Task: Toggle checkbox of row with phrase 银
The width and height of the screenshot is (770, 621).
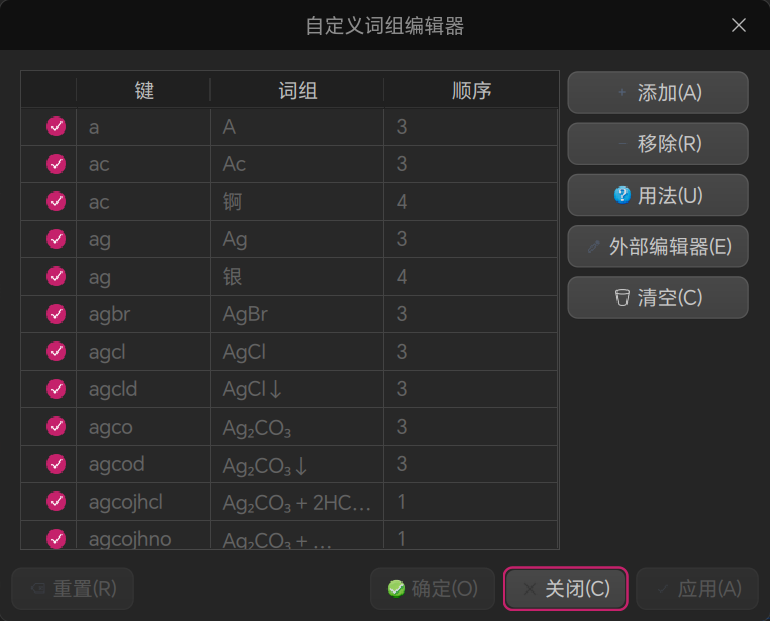Action: pos(56,276)
